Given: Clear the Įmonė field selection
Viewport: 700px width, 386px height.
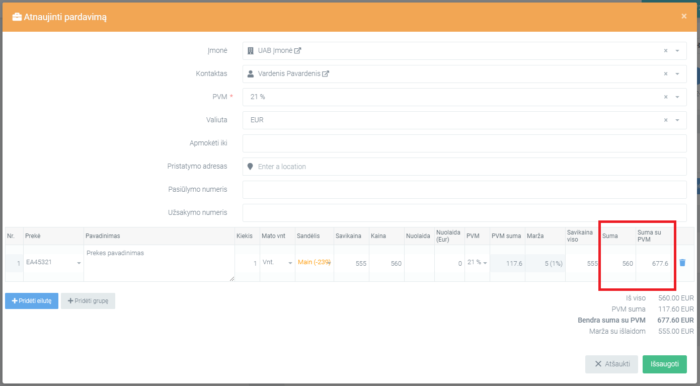Looking at the screenshot, I should point(666,51).
